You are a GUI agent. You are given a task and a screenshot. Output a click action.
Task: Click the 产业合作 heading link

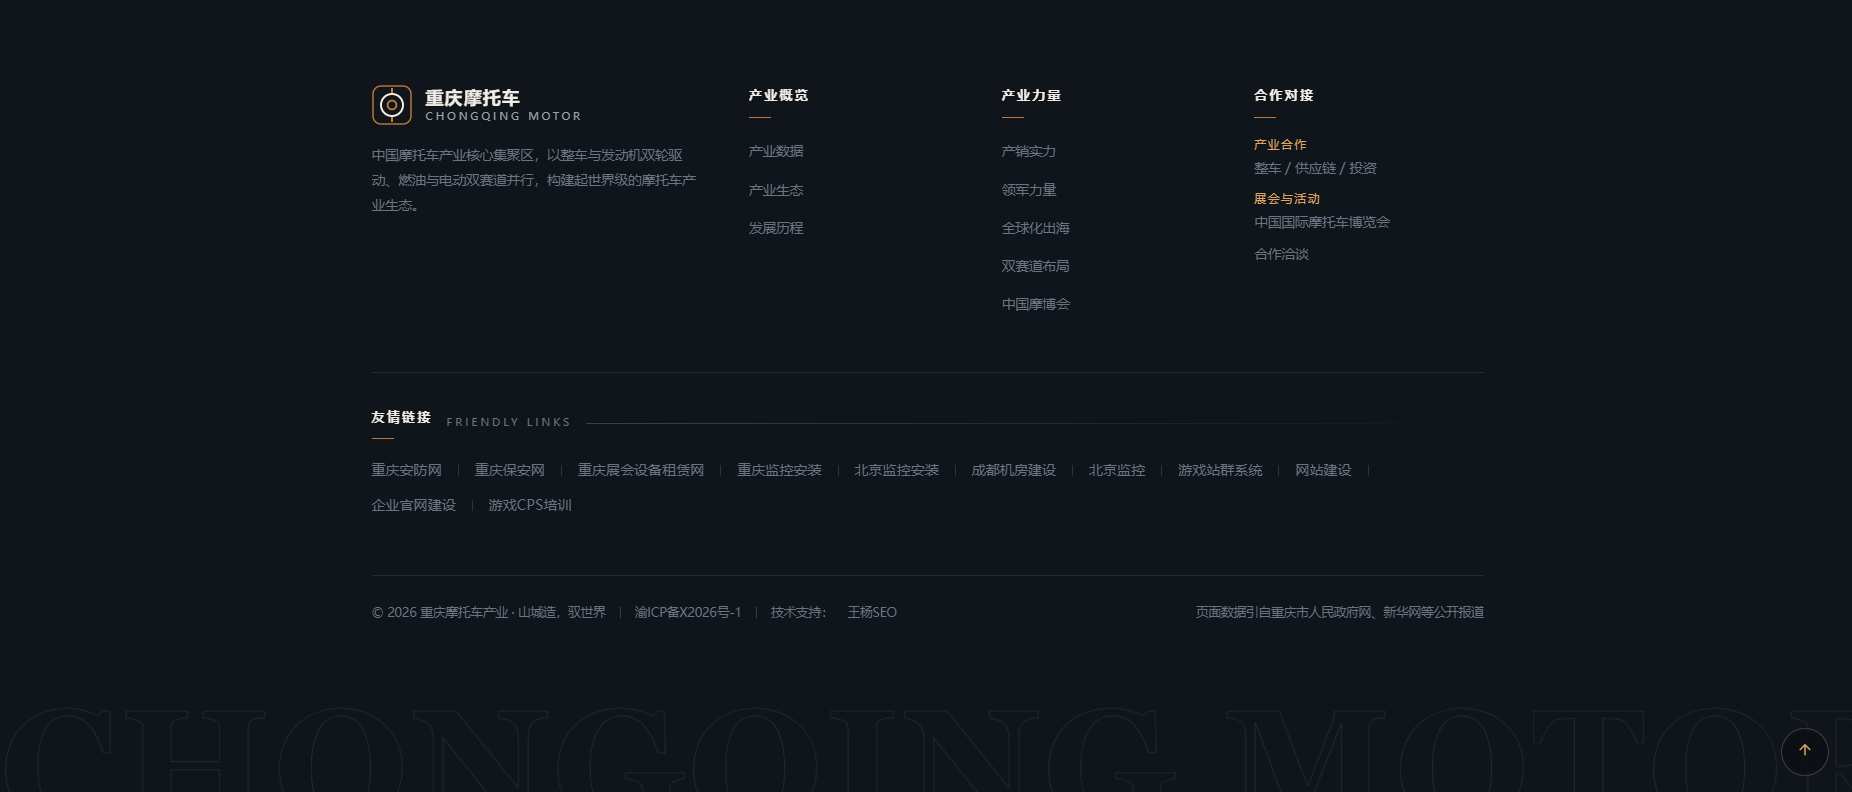click(x=1280, y=144)
